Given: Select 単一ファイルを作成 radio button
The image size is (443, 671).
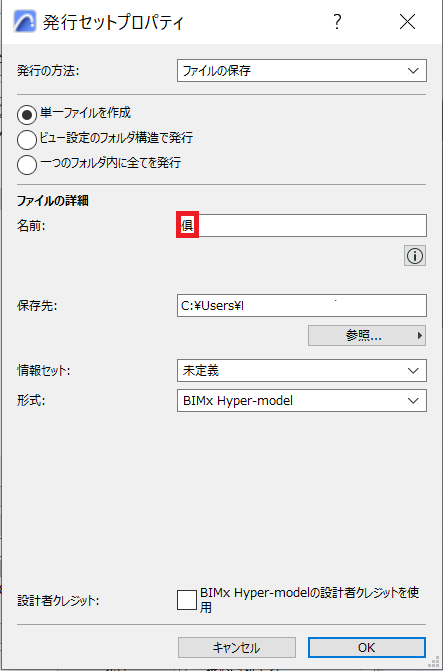Looking at the screenshot, I should 27,114.
